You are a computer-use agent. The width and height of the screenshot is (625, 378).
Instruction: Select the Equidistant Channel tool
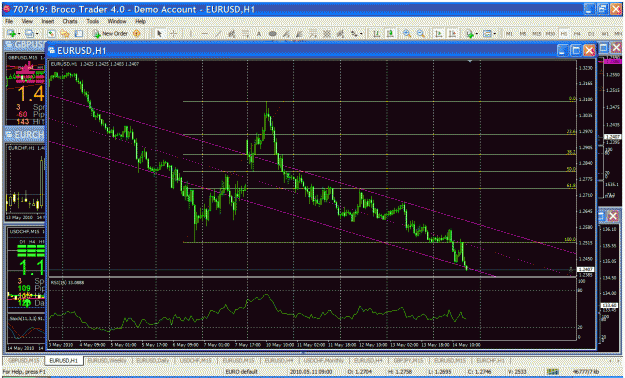231,34
